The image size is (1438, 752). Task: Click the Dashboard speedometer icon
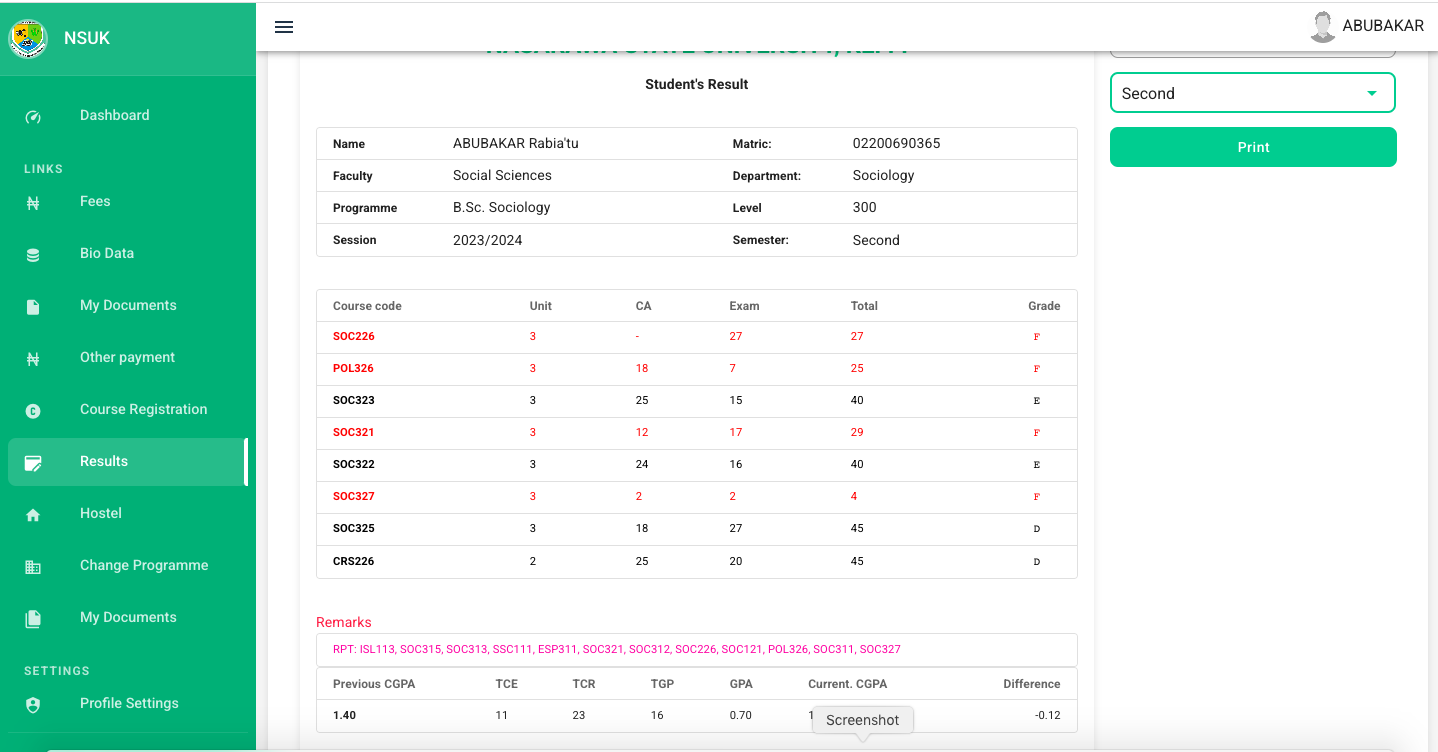tap(33, 116)
